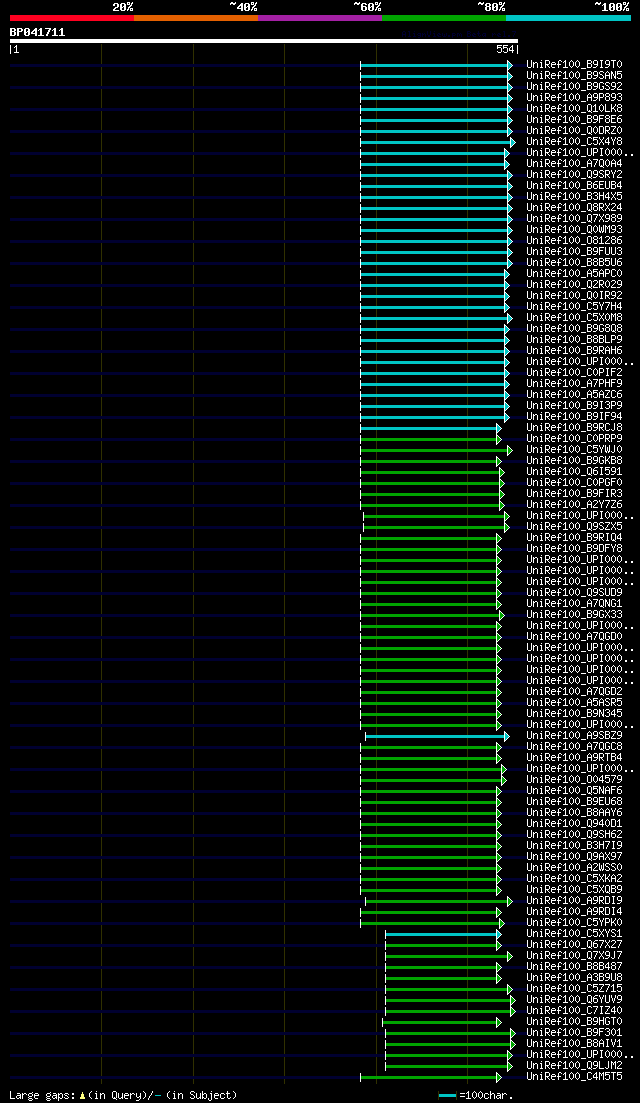Select the UniRef100_O04579 label
Screen dimensions: 640x1103
click(x=574, y=779)
